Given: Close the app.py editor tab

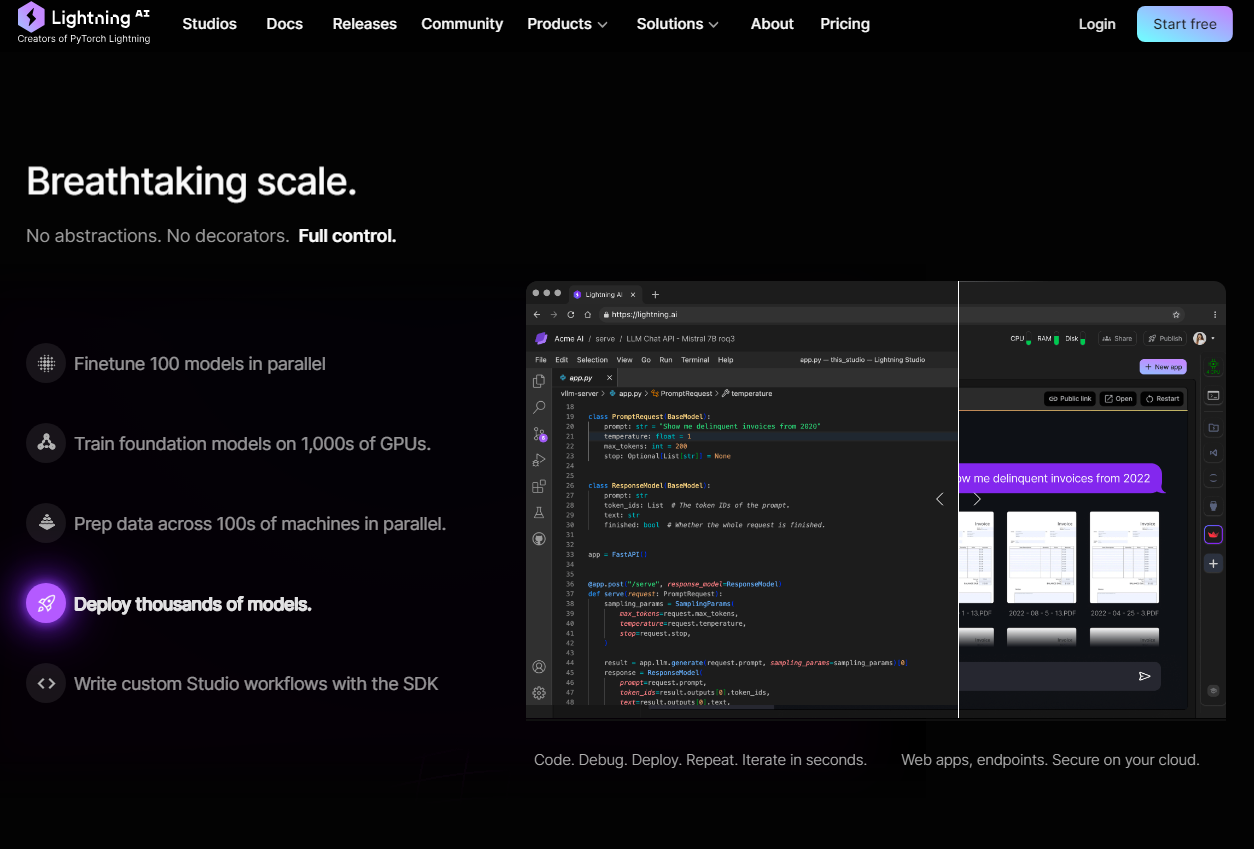Looking at the screenshot, I should [x=610, y=378].
